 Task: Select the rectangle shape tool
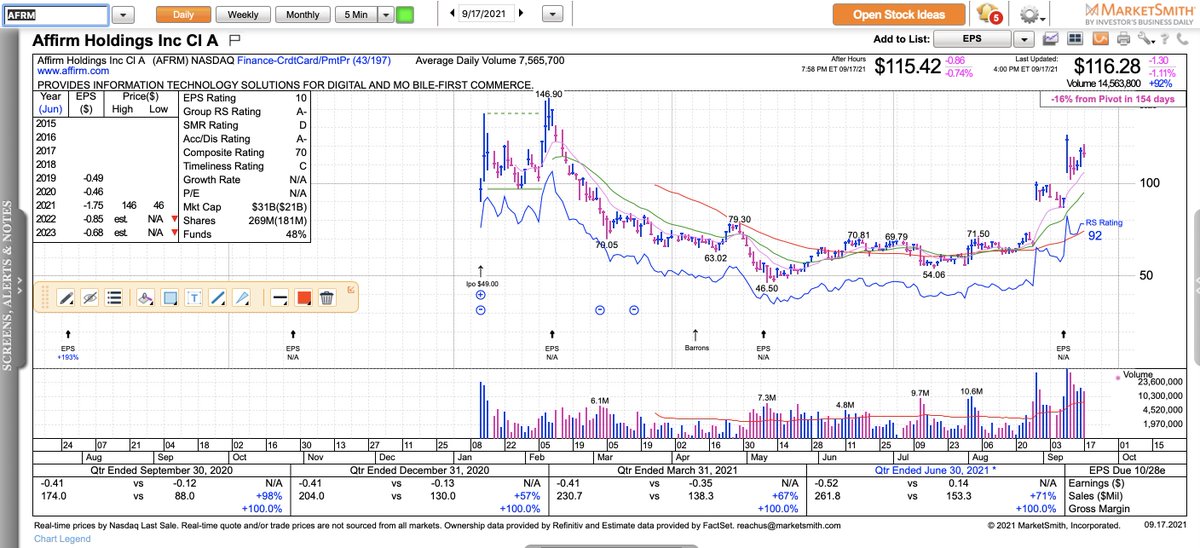click(x=169, y=297)
